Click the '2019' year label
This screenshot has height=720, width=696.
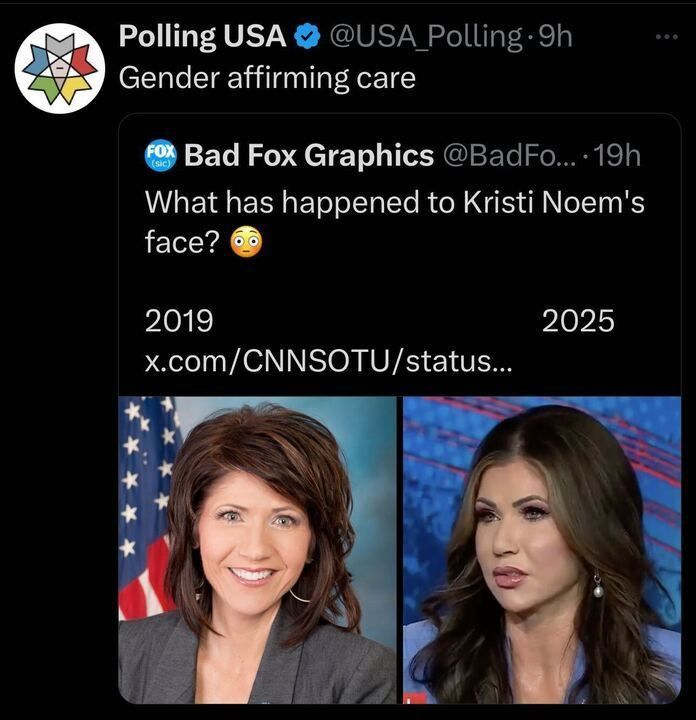(179, 321)
